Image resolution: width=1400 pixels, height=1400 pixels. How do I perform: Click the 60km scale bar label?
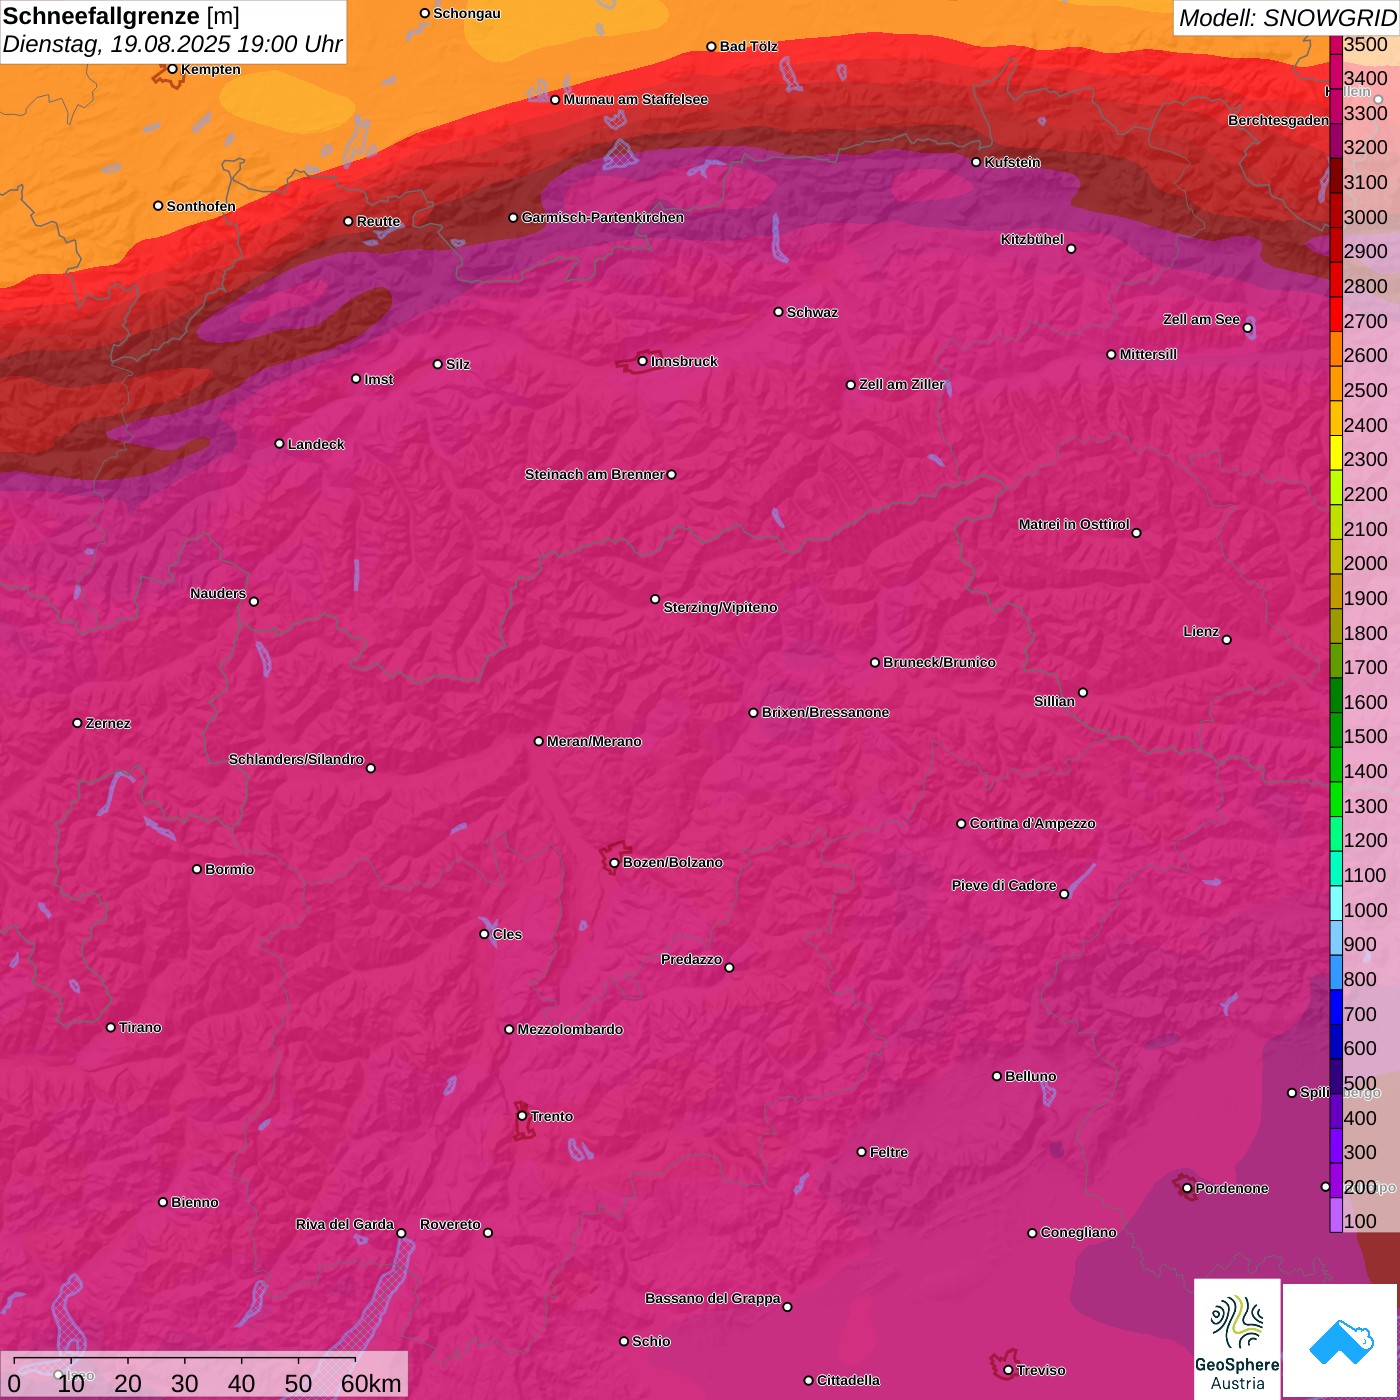[x=371, y=1383]
